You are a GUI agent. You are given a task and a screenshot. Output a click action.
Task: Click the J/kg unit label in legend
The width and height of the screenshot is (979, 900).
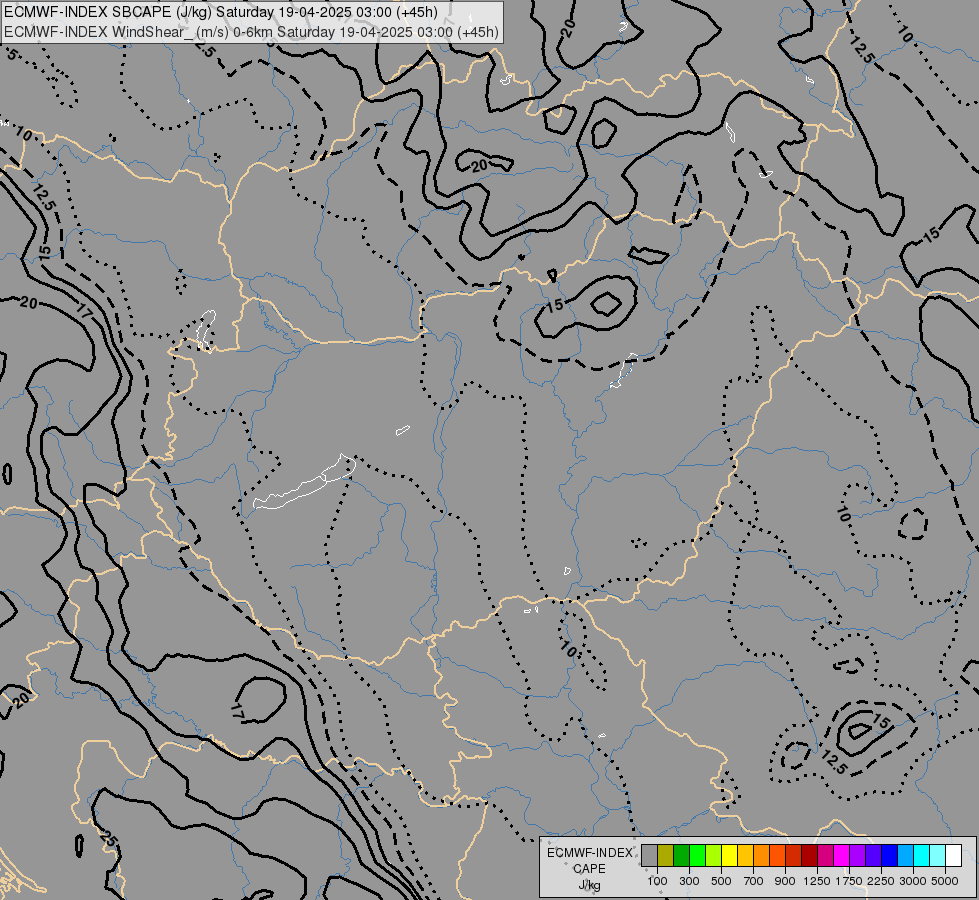[589, 886]
